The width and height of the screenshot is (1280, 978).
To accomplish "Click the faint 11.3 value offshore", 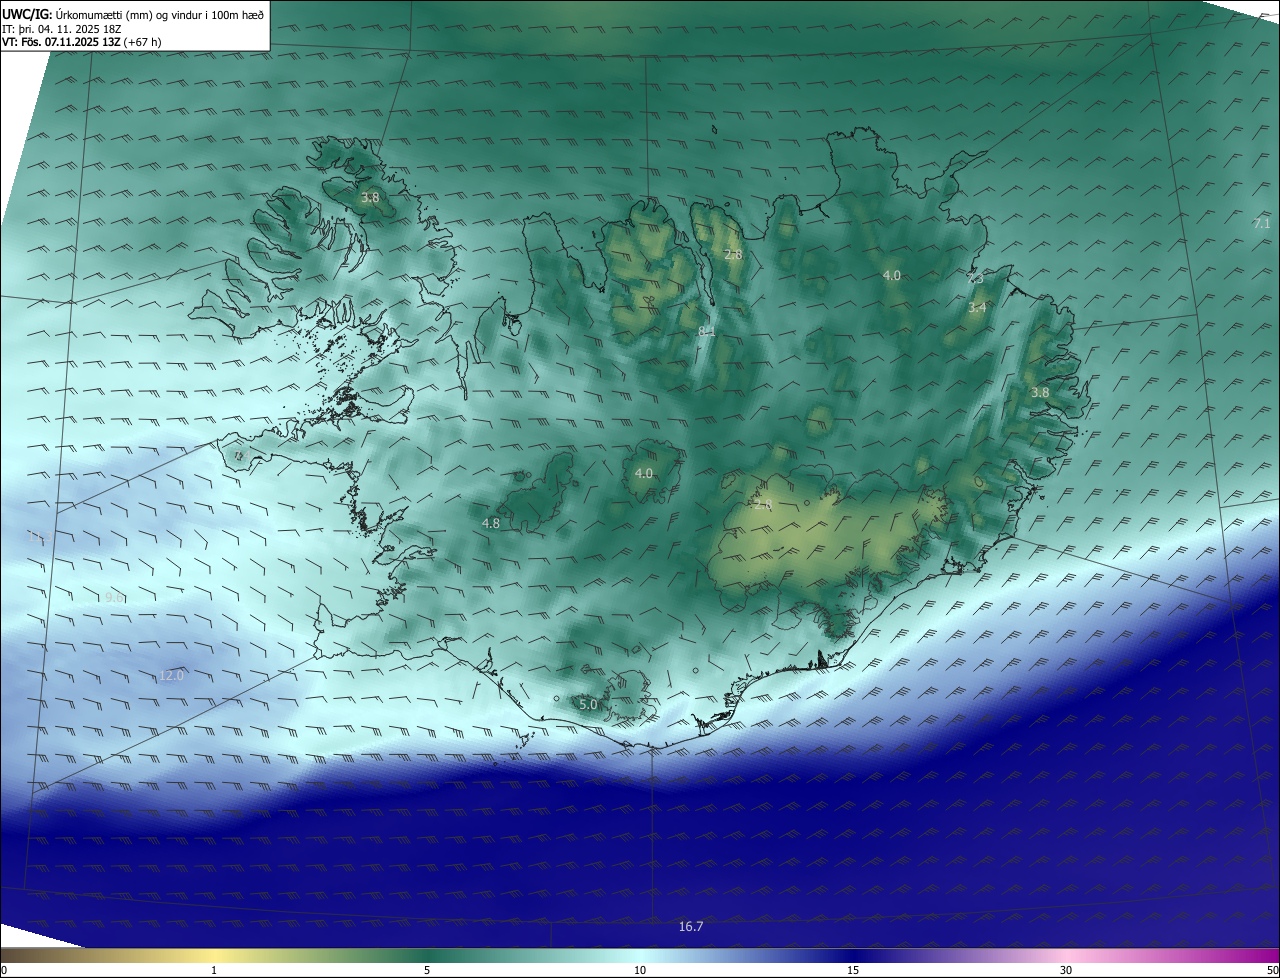I will click(x=38, y=539).
